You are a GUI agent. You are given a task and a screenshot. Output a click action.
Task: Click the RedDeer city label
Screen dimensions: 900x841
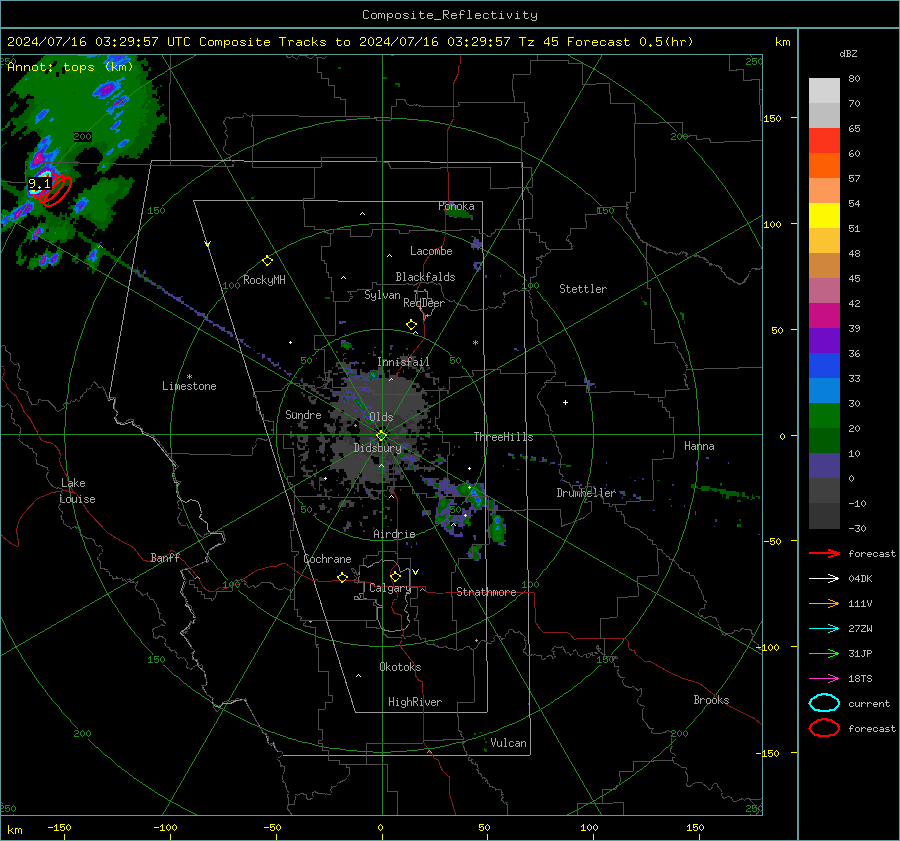pyautogui.click(x=424, y=303)
